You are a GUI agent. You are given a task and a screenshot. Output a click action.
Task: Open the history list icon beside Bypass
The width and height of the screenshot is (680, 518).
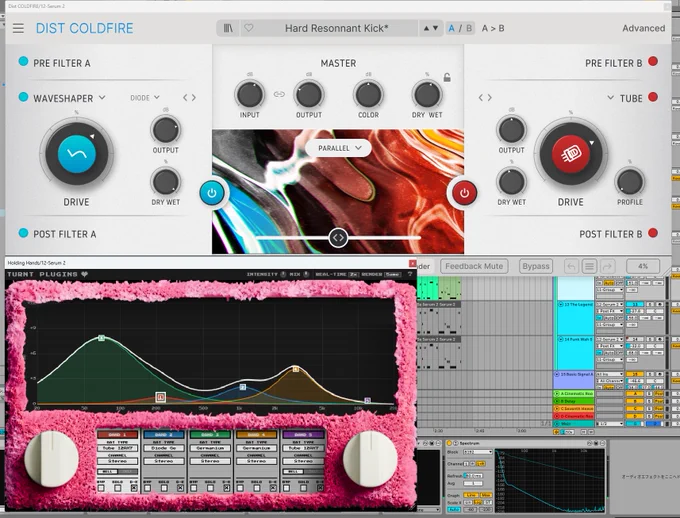coord(589,266)
